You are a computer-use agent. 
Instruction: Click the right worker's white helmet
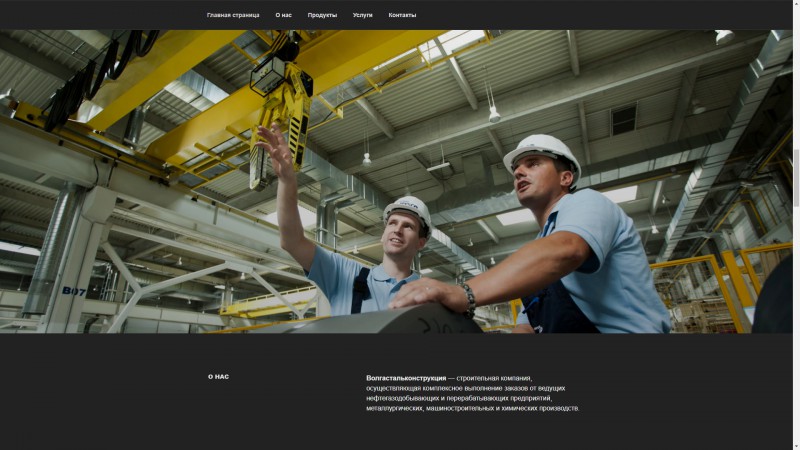(x=542, y=156)
